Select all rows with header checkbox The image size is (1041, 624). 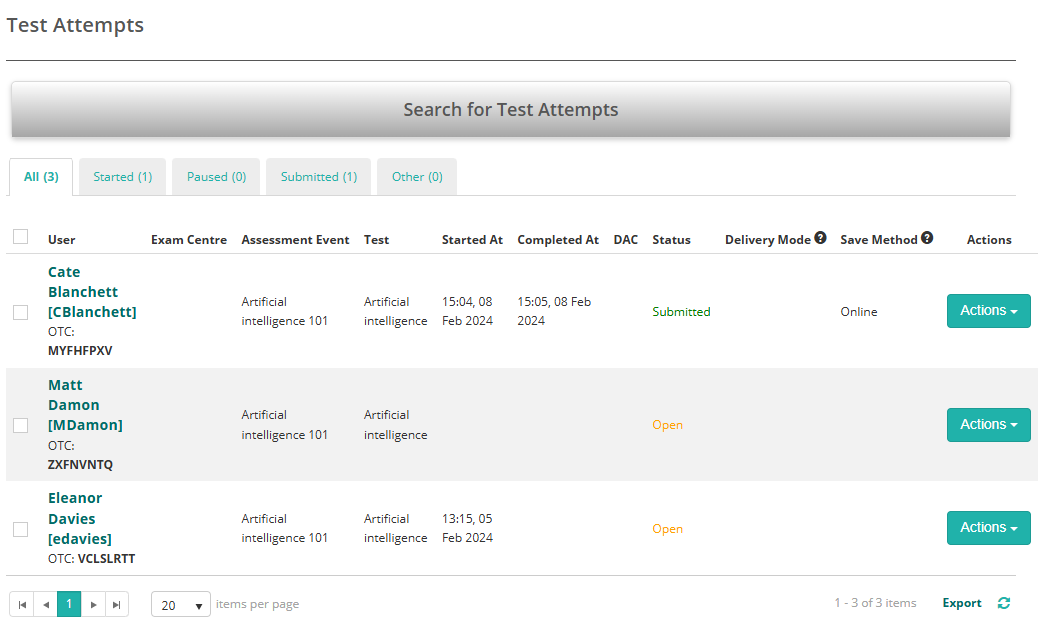20,237
